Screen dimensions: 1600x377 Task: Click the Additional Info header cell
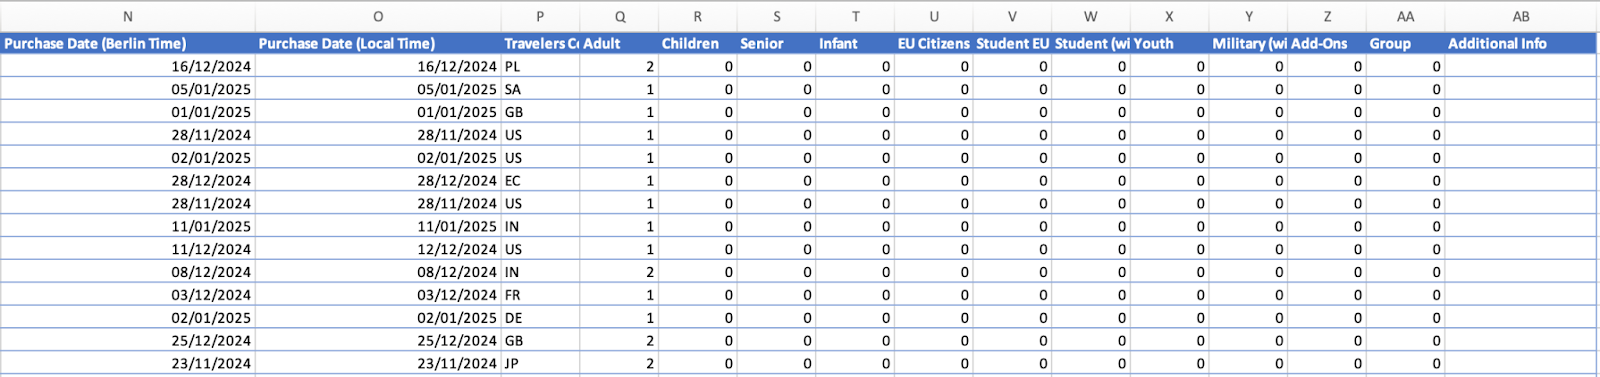click(1521, 43)
